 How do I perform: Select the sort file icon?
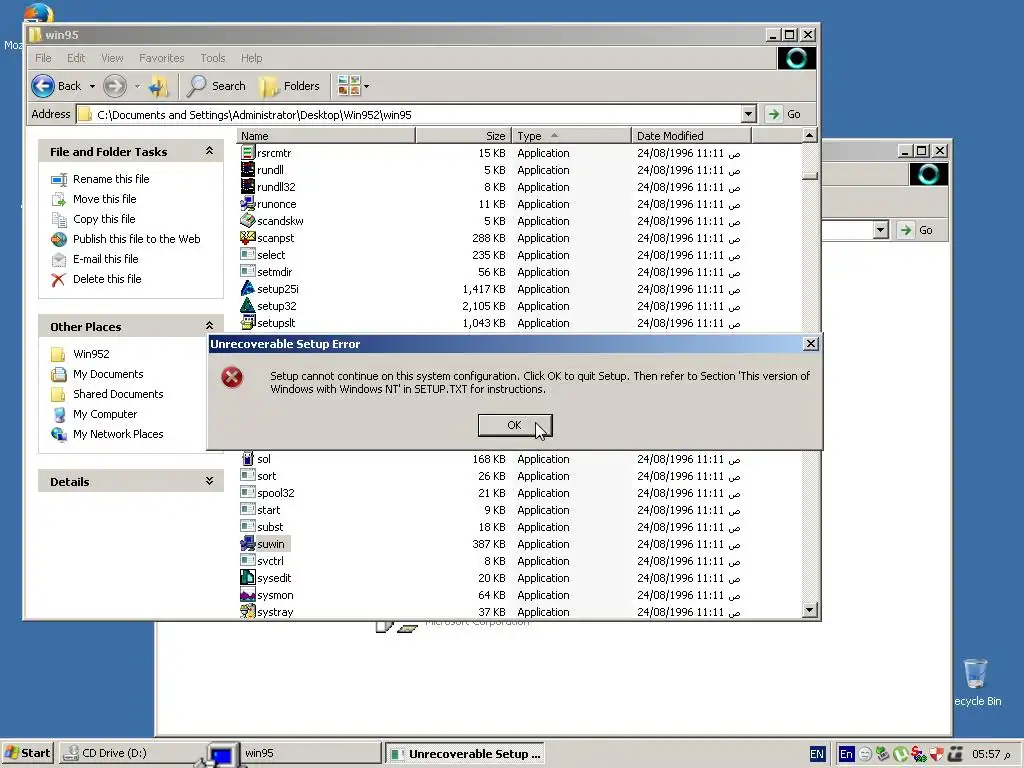click(248, 476)
